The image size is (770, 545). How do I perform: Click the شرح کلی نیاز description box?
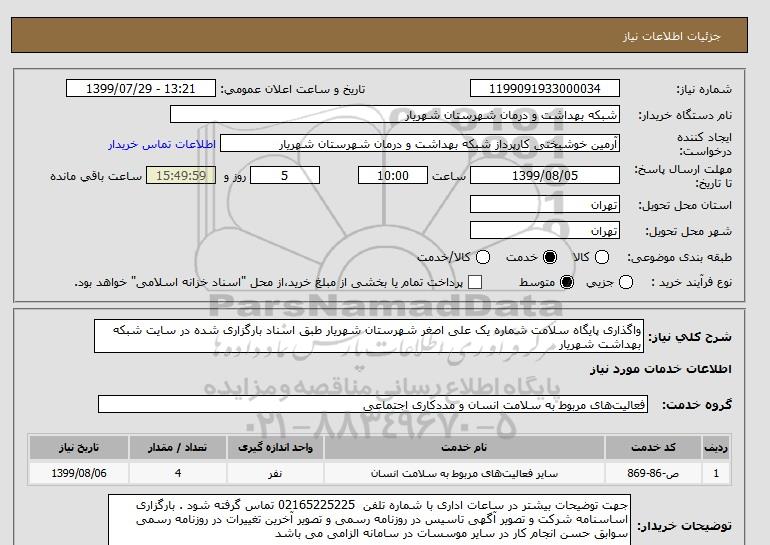[369, 336]
